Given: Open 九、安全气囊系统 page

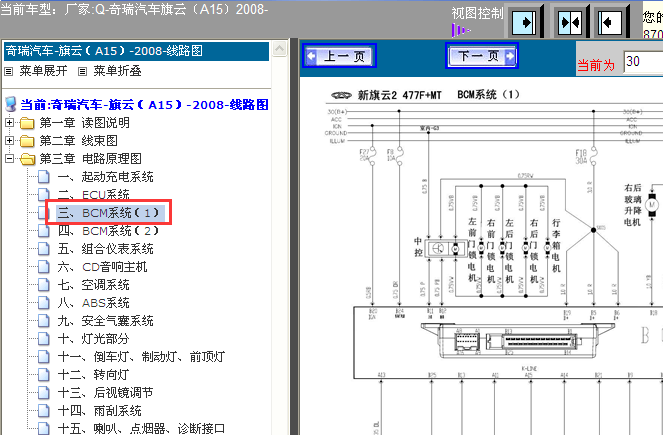Looking at the screenshot, I should [x=106, y=321].
